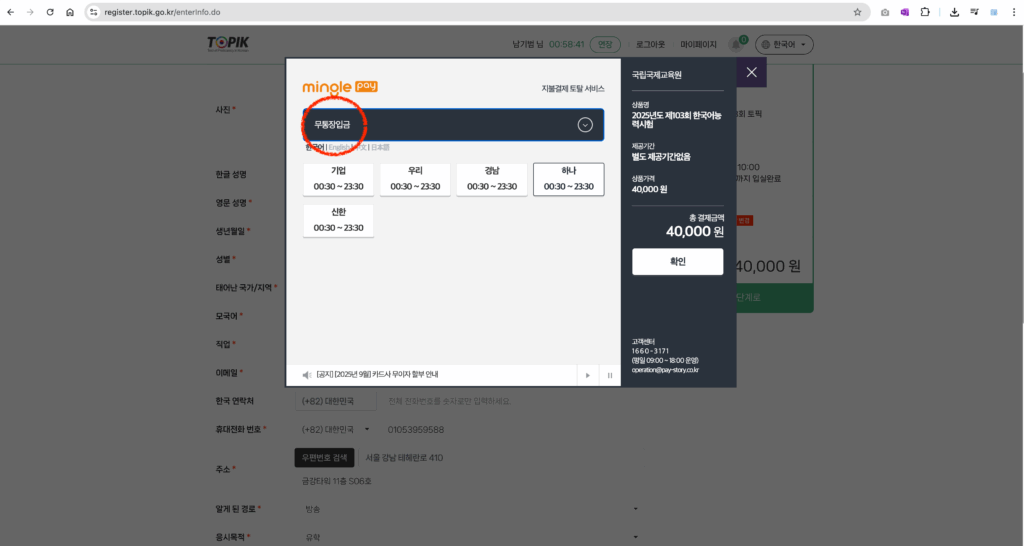Select 하나 bank option

point(569,179)
